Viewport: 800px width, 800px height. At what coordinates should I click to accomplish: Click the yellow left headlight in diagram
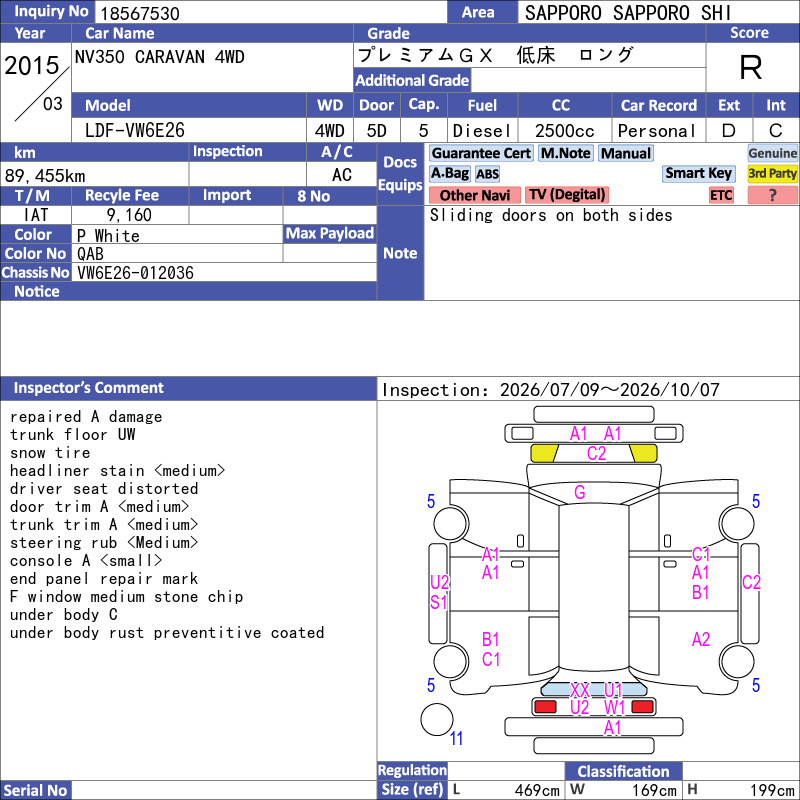tap(544, 453)
